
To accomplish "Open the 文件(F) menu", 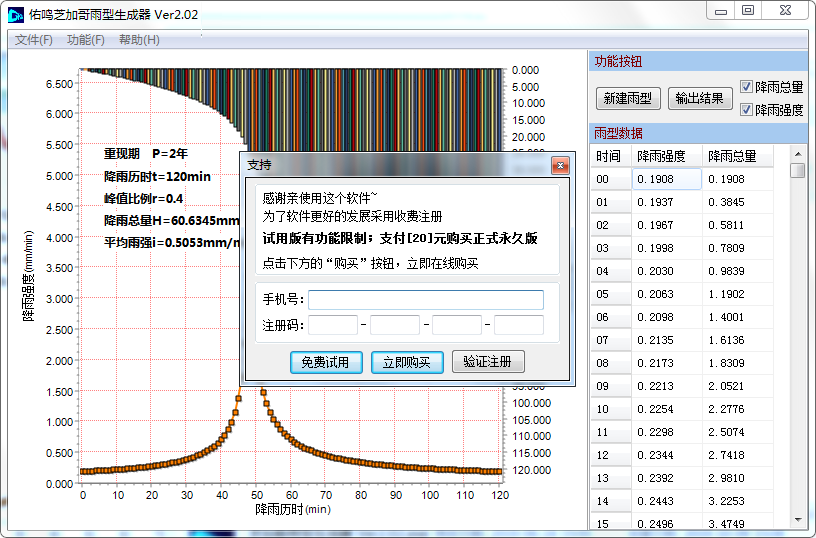I will click(34, 40).
